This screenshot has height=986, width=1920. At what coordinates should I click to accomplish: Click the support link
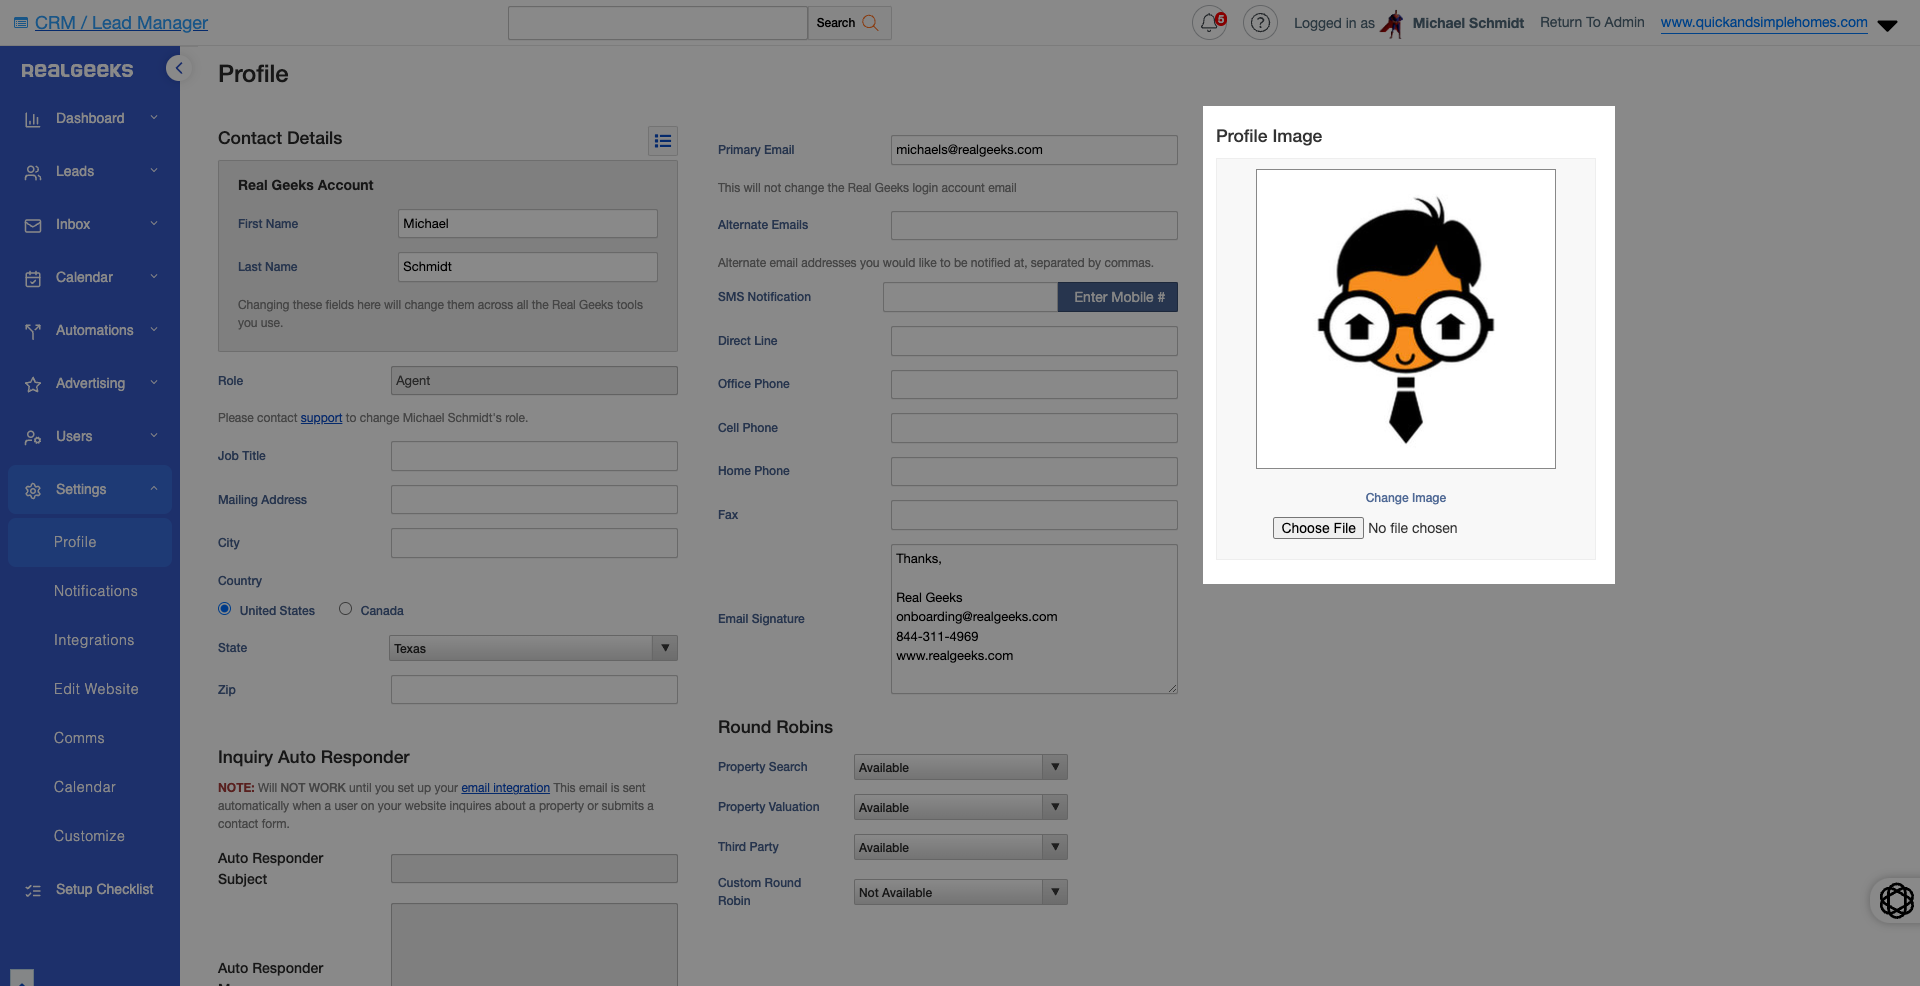[321, 418]
